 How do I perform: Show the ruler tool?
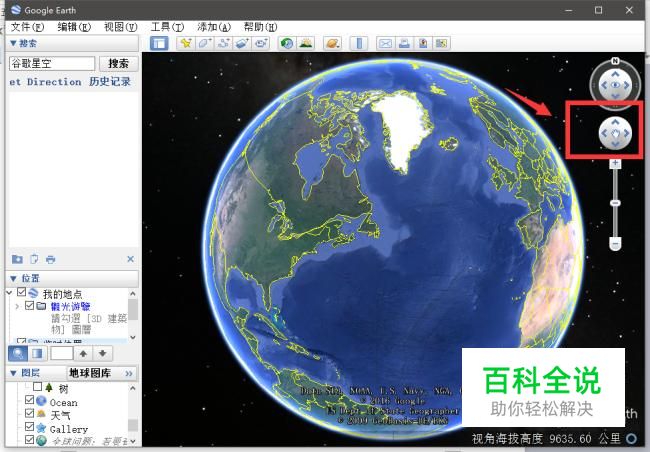[x=359, y=43]
